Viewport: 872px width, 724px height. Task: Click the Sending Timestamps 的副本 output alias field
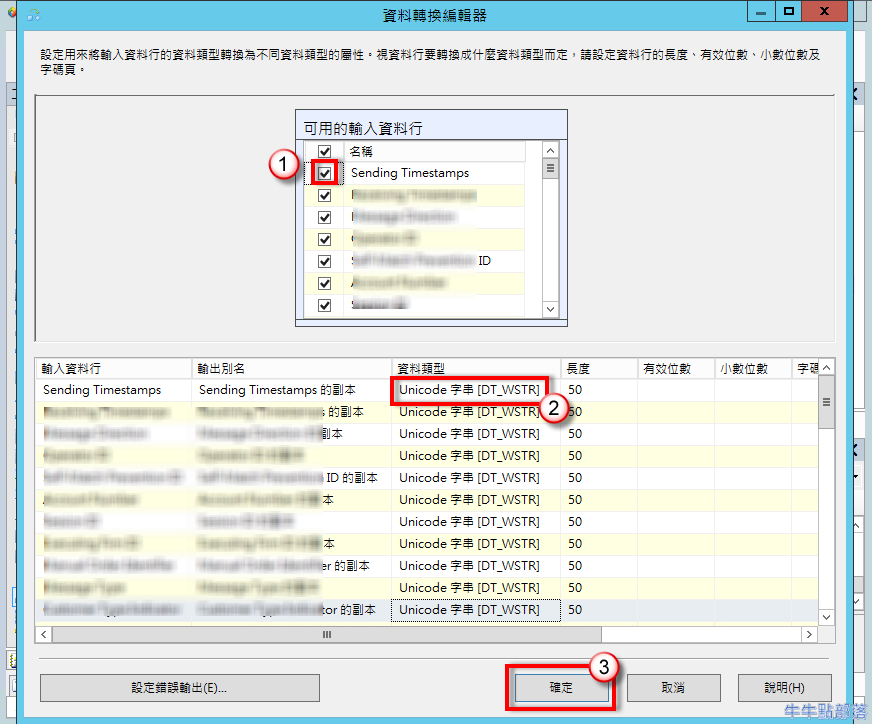coord(290,390)
